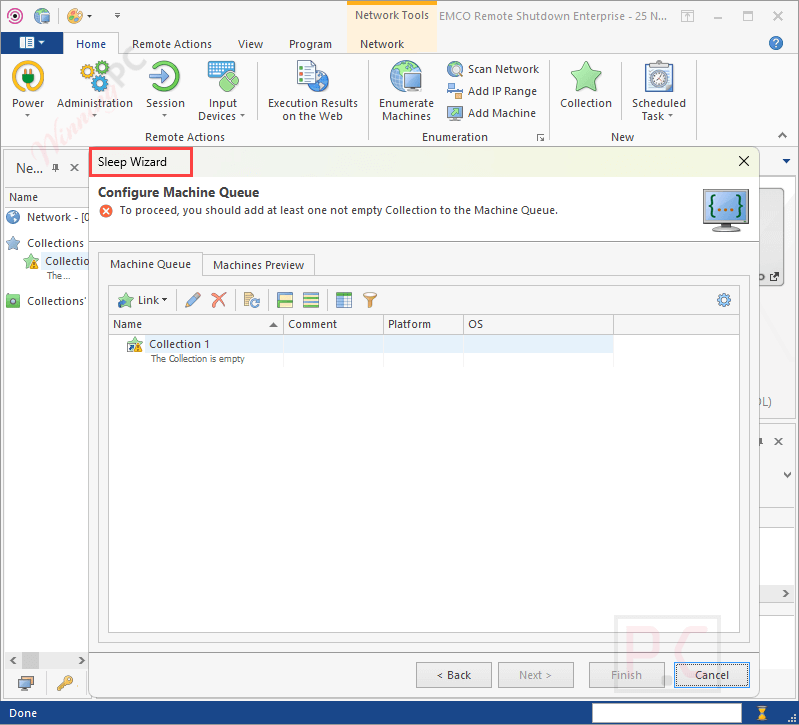799x725 pixels.
Task: Open the Link dropdown in the queue toolbar
Action: pyautogui.click(x=143, y=300)
